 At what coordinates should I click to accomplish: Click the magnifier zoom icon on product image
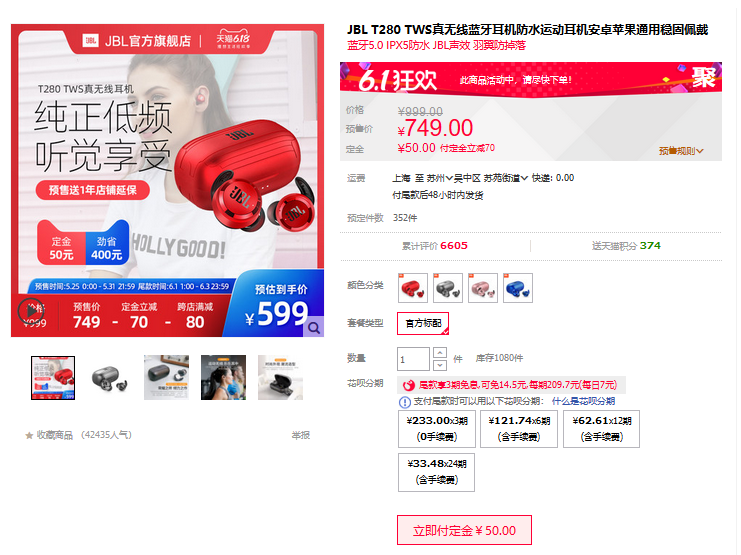tap(313, 327)
